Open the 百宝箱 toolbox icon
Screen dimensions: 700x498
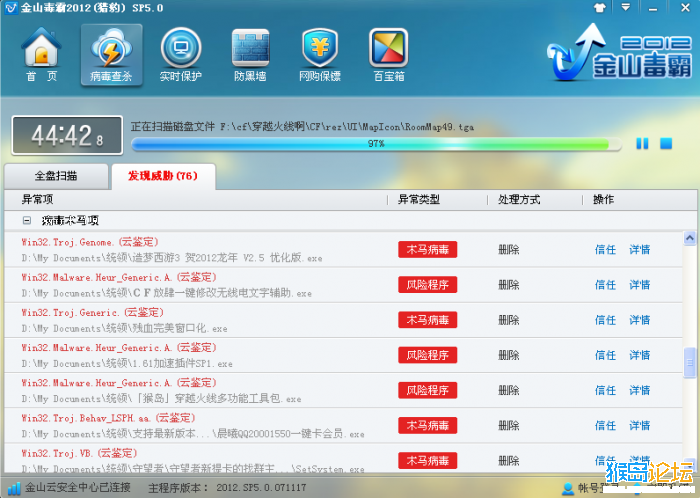pyautogui.click(x=389, y=55)
